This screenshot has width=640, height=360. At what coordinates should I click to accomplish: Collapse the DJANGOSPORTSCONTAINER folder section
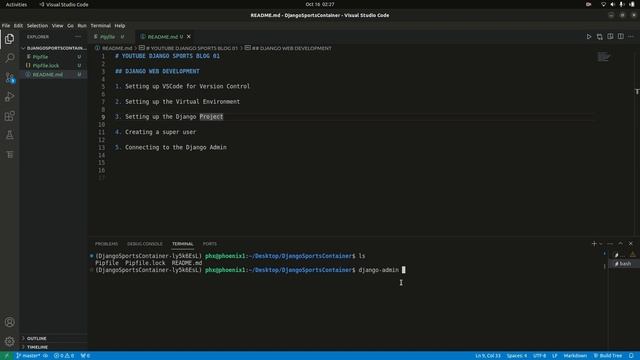[x=54, y=48]
